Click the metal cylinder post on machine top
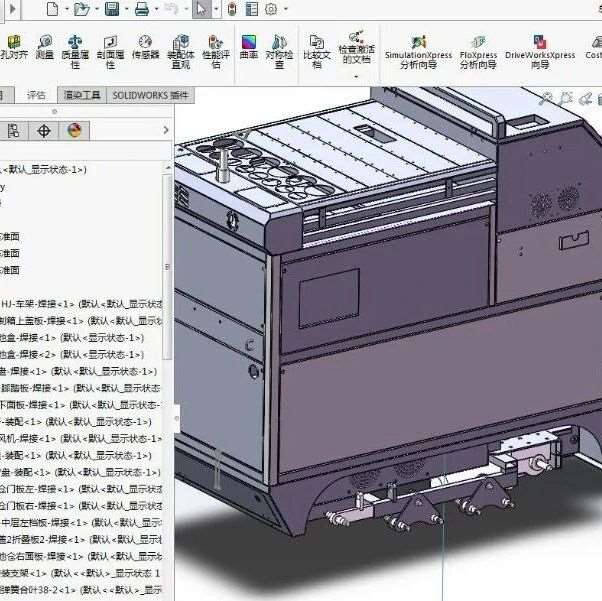Image resolution: width=602 pixels, height=601 pixels. tap(223, 164)
